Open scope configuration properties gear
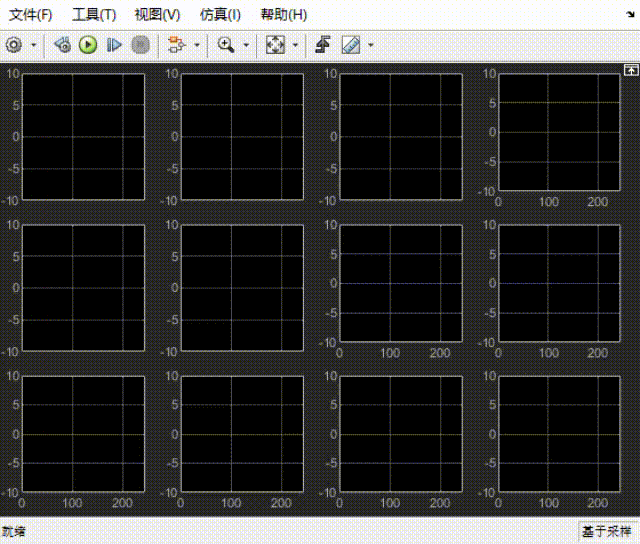Screen dimensions: 640x544 click(14, 45)
